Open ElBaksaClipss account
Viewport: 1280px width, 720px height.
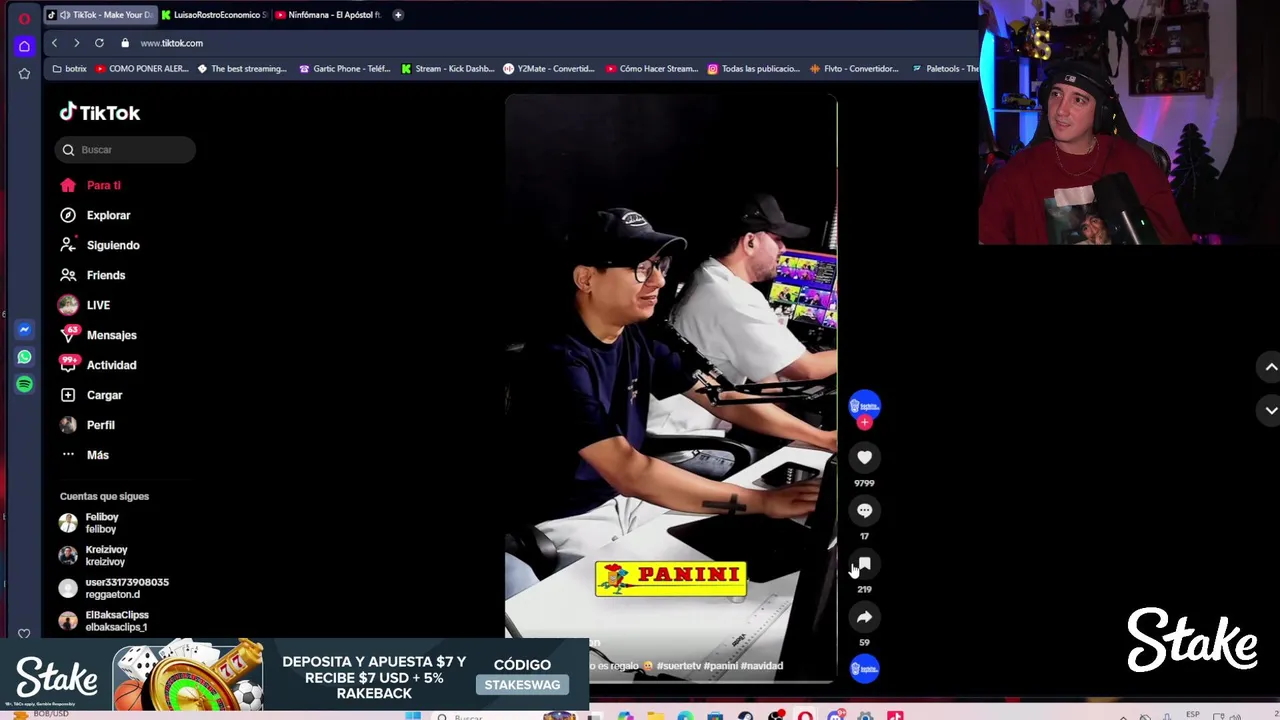(x=103, y=621)
